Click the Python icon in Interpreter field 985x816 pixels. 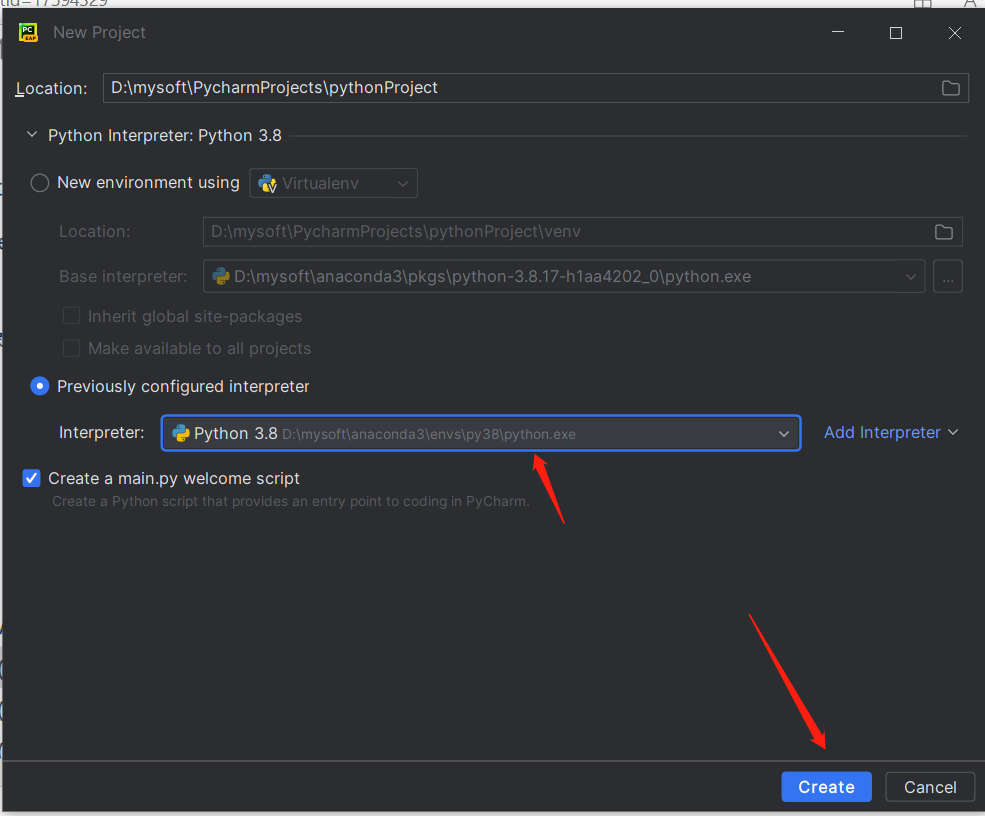(x=181, y=433)
